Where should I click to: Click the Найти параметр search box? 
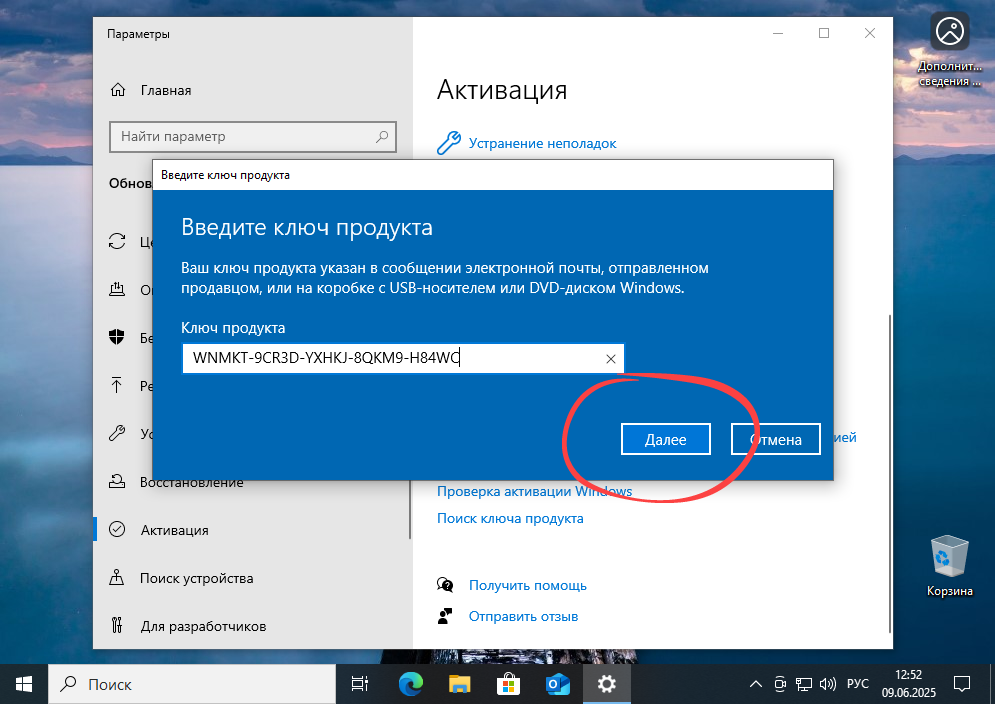[x=252, y=136]
